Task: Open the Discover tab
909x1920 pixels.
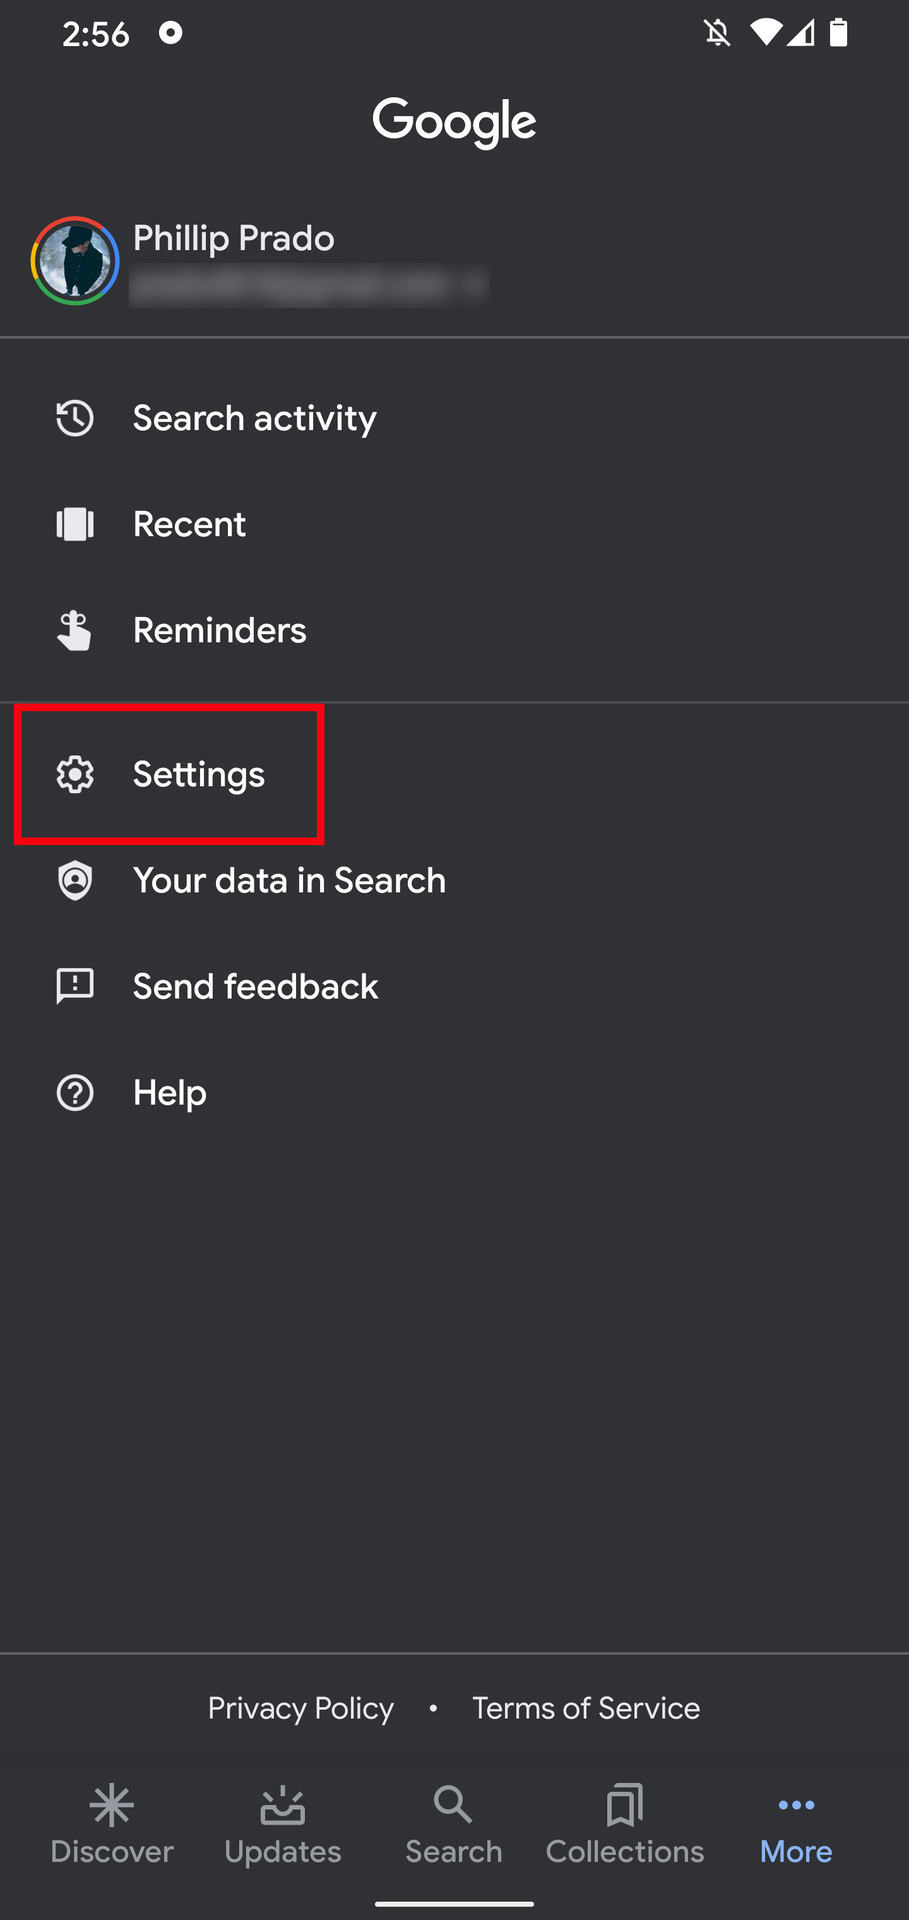Action: coord(112,1825)
